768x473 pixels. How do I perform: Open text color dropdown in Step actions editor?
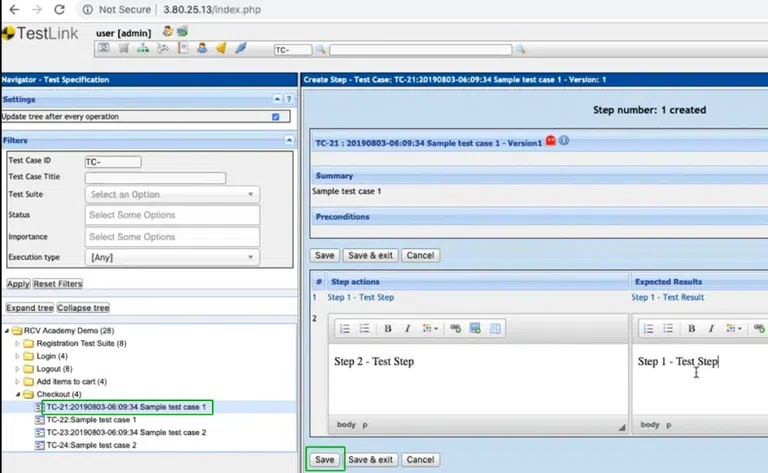point(430,329)
